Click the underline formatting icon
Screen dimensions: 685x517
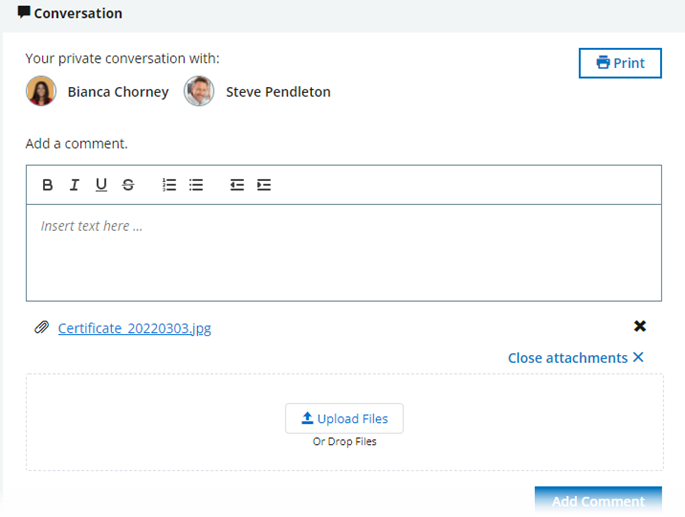pyautogui.click(x=101, y=185)
